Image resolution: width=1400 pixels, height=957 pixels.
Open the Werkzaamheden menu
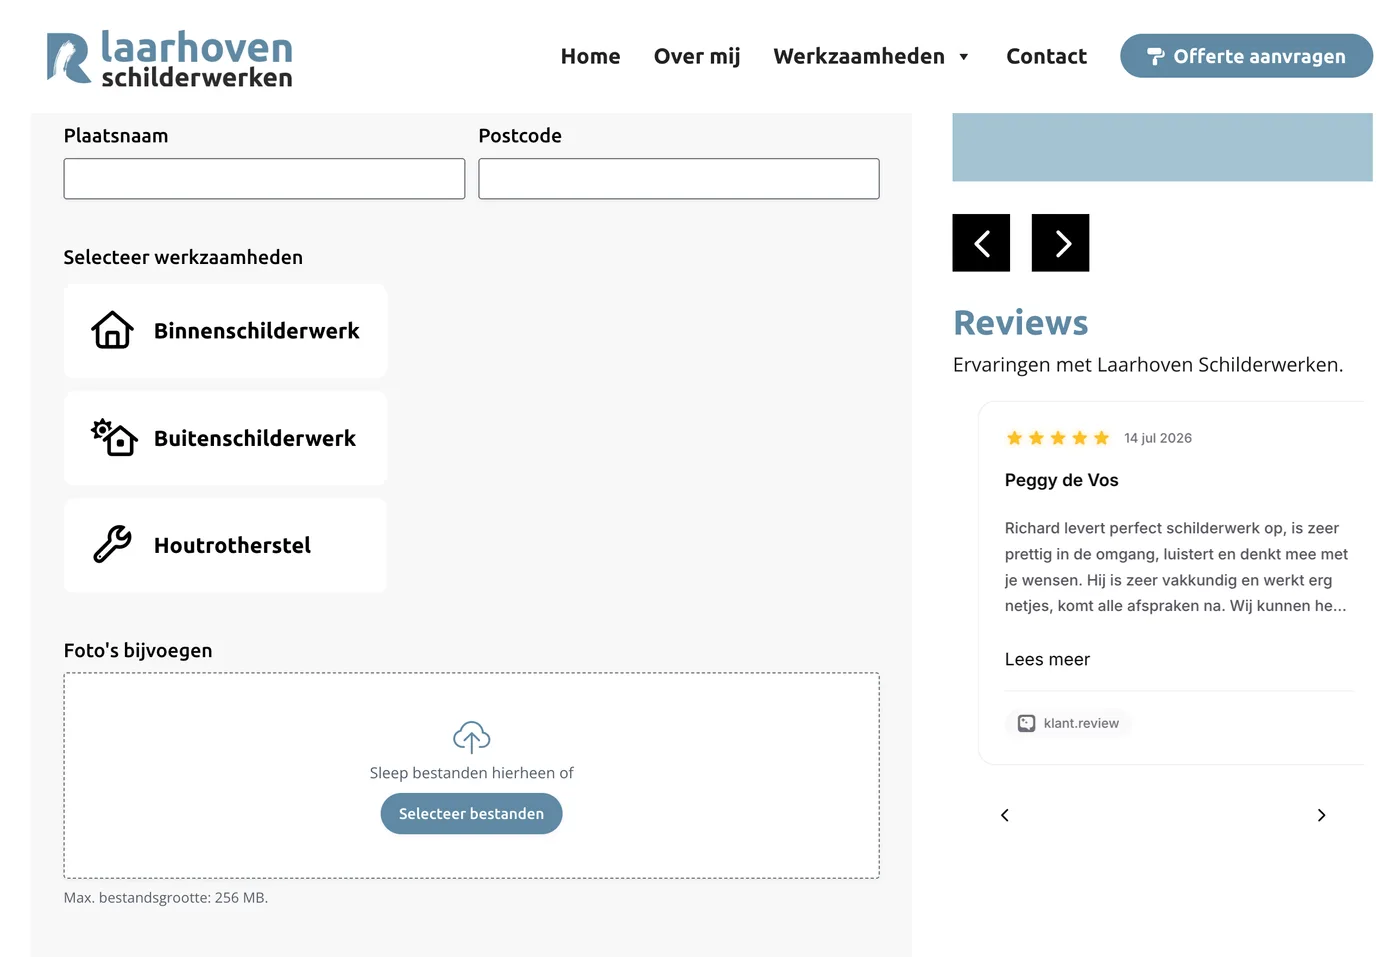[859, 56]
